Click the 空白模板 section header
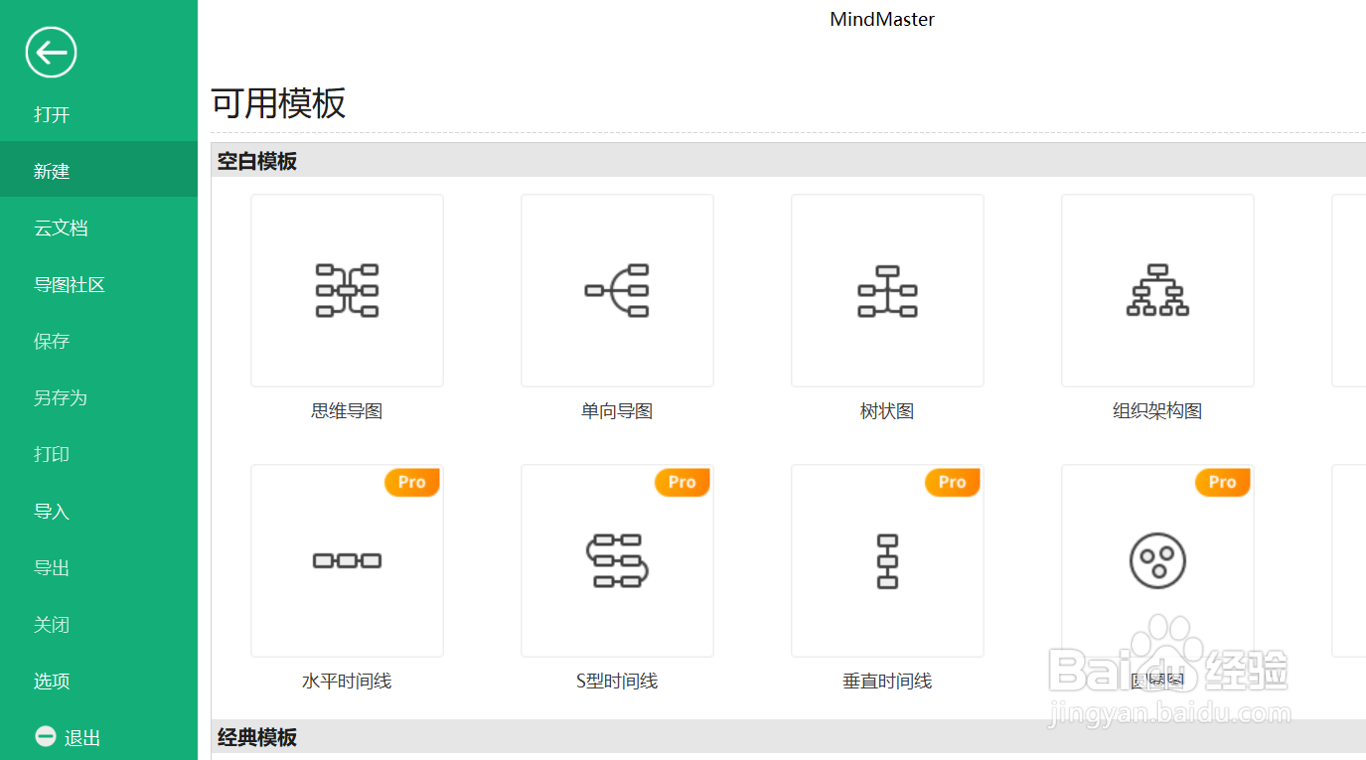 [257, 161]
